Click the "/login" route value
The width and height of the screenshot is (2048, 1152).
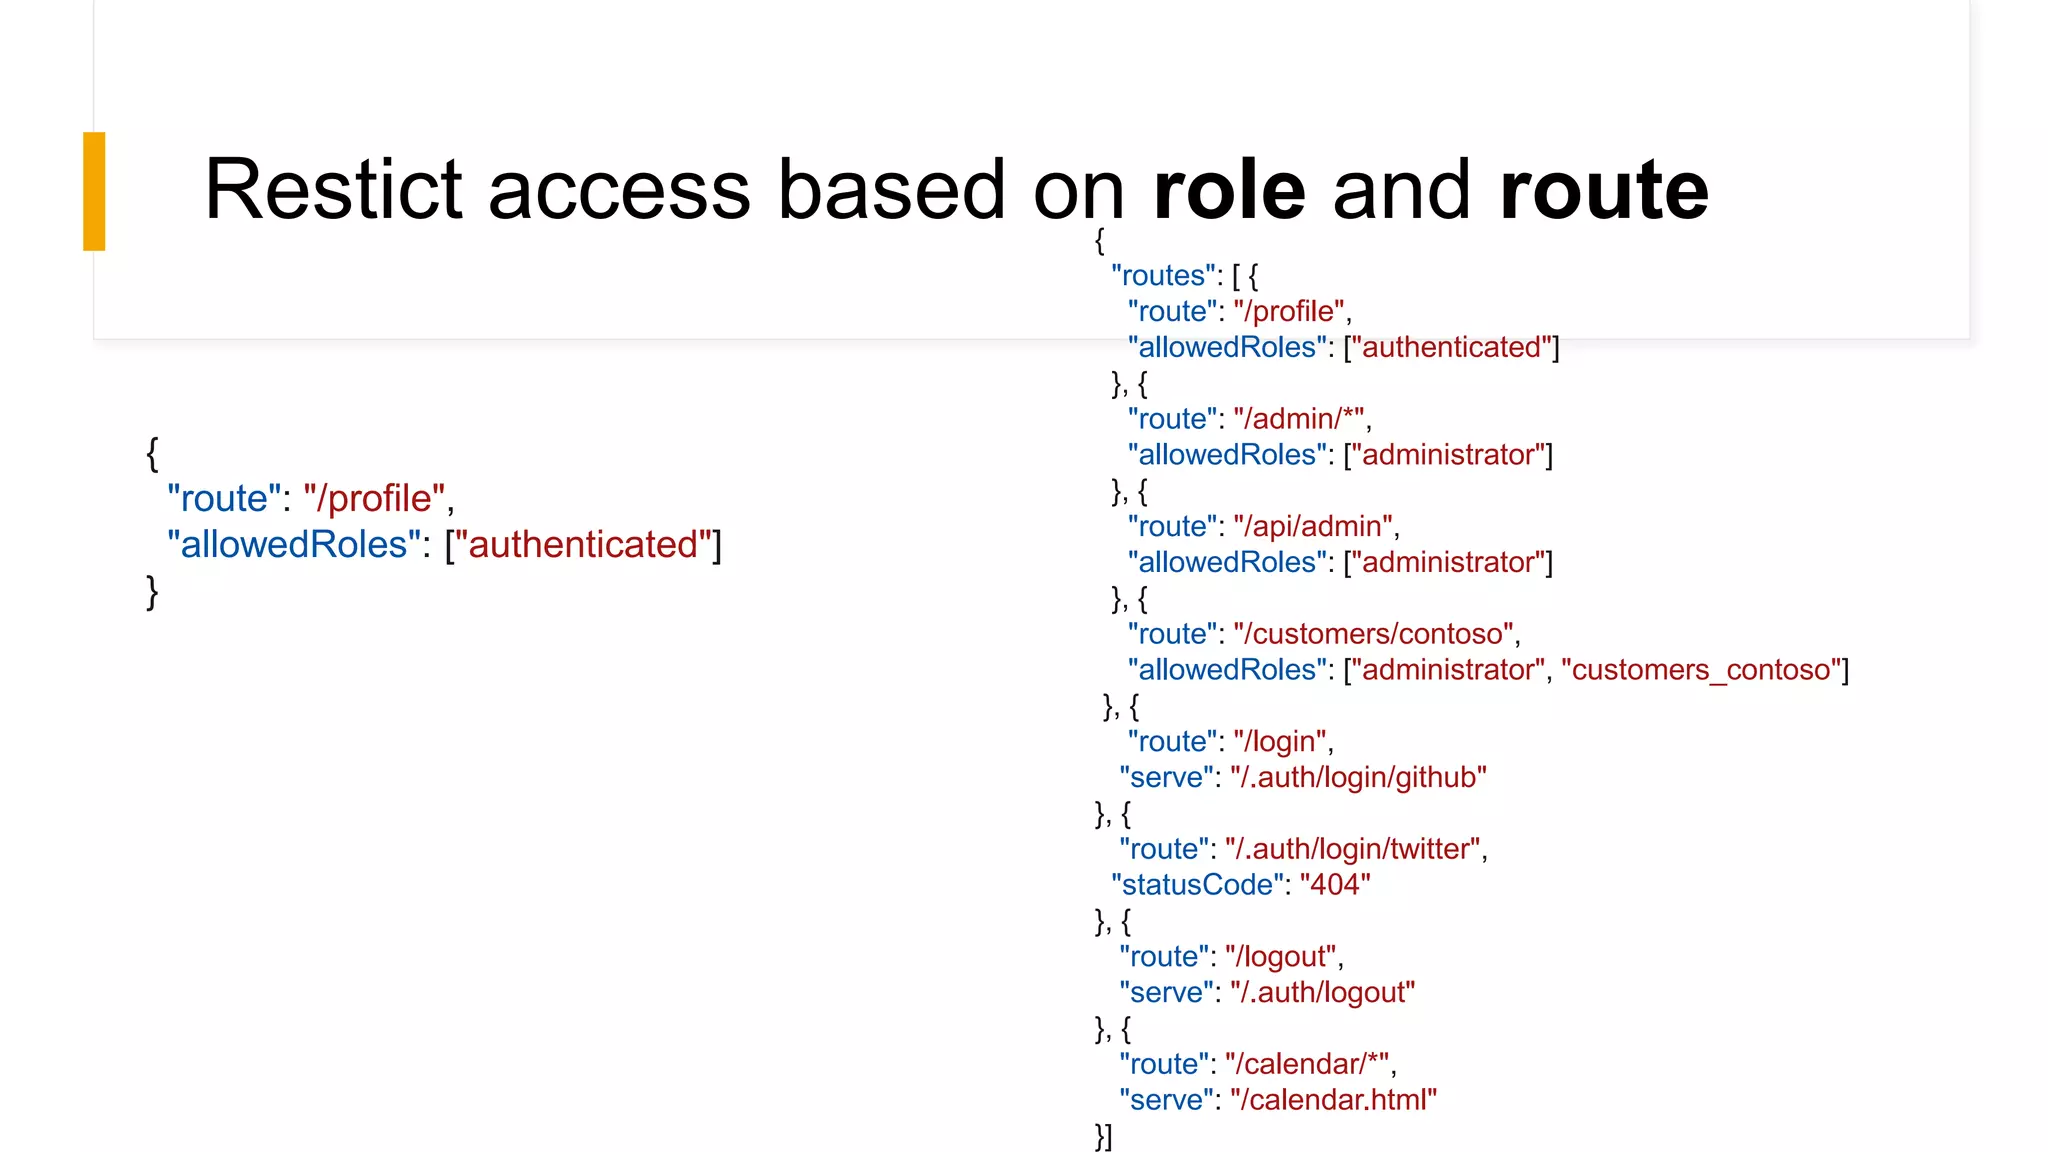click(1279, 742)
